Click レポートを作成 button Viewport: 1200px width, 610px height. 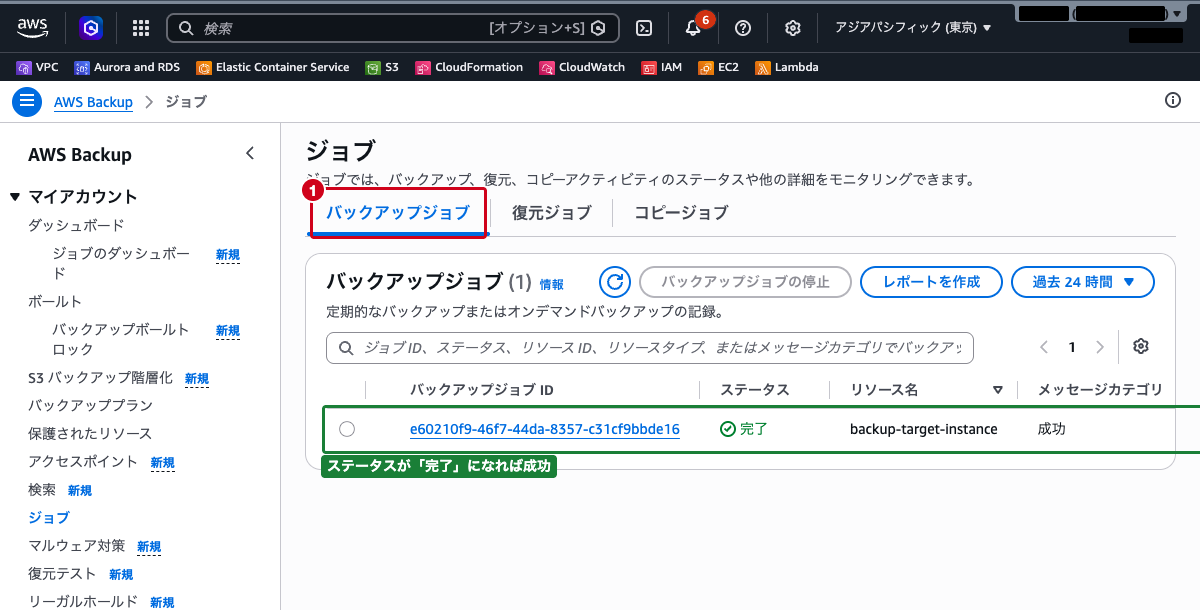tap(931, 282)
